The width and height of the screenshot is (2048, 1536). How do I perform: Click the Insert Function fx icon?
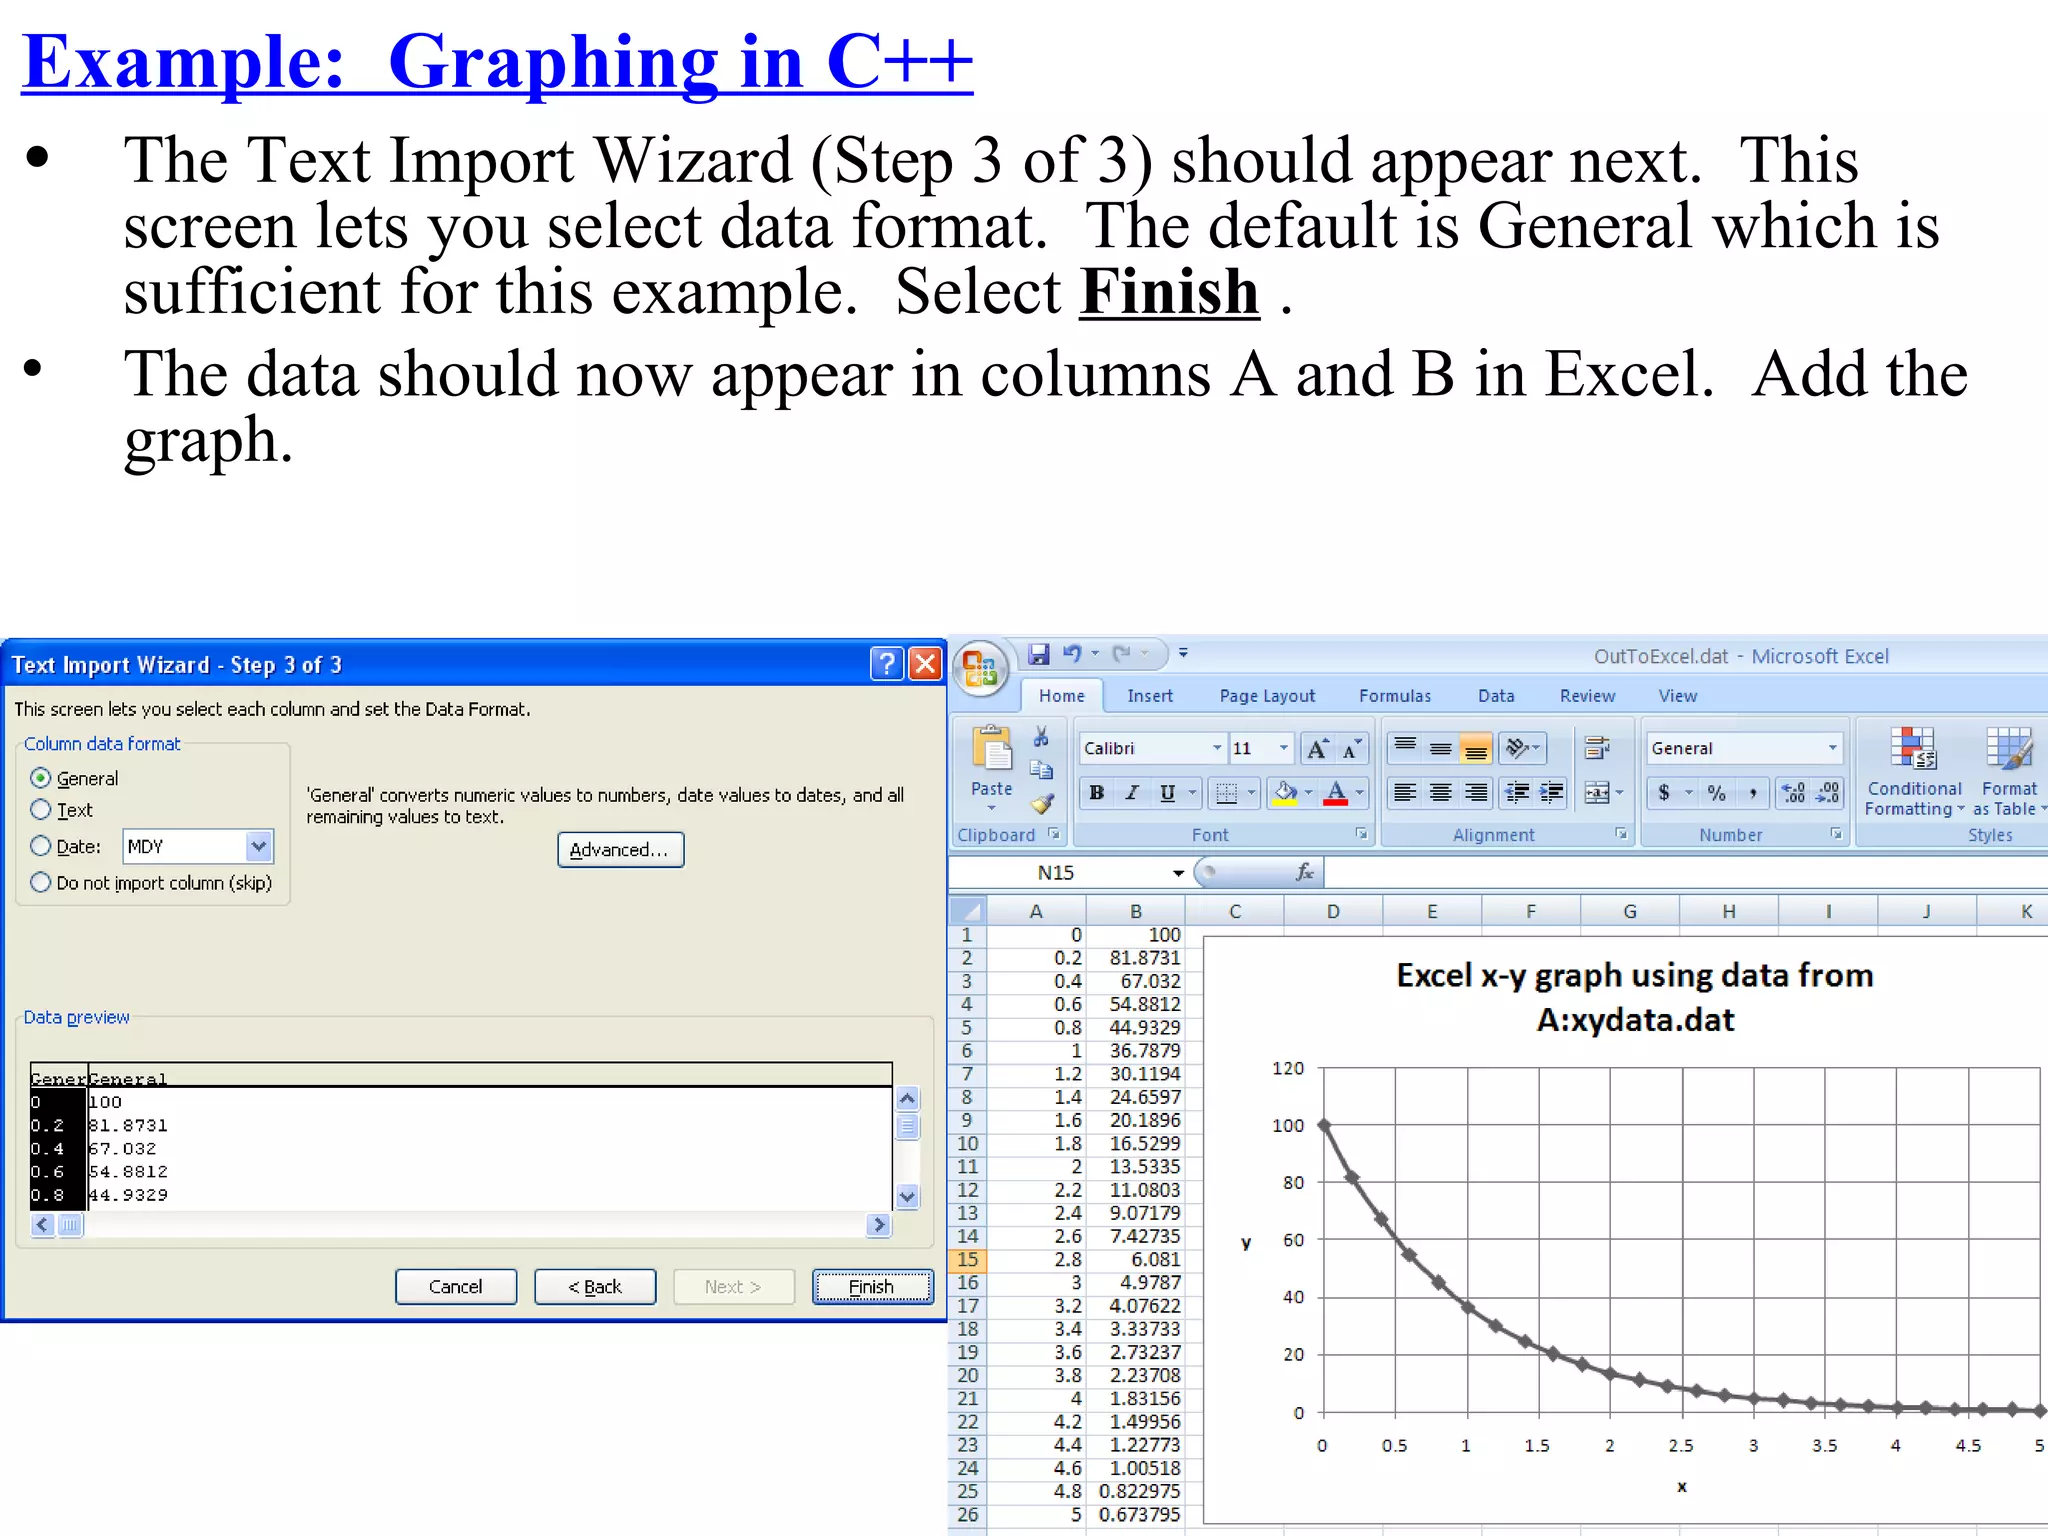(x=1305, y=872)
